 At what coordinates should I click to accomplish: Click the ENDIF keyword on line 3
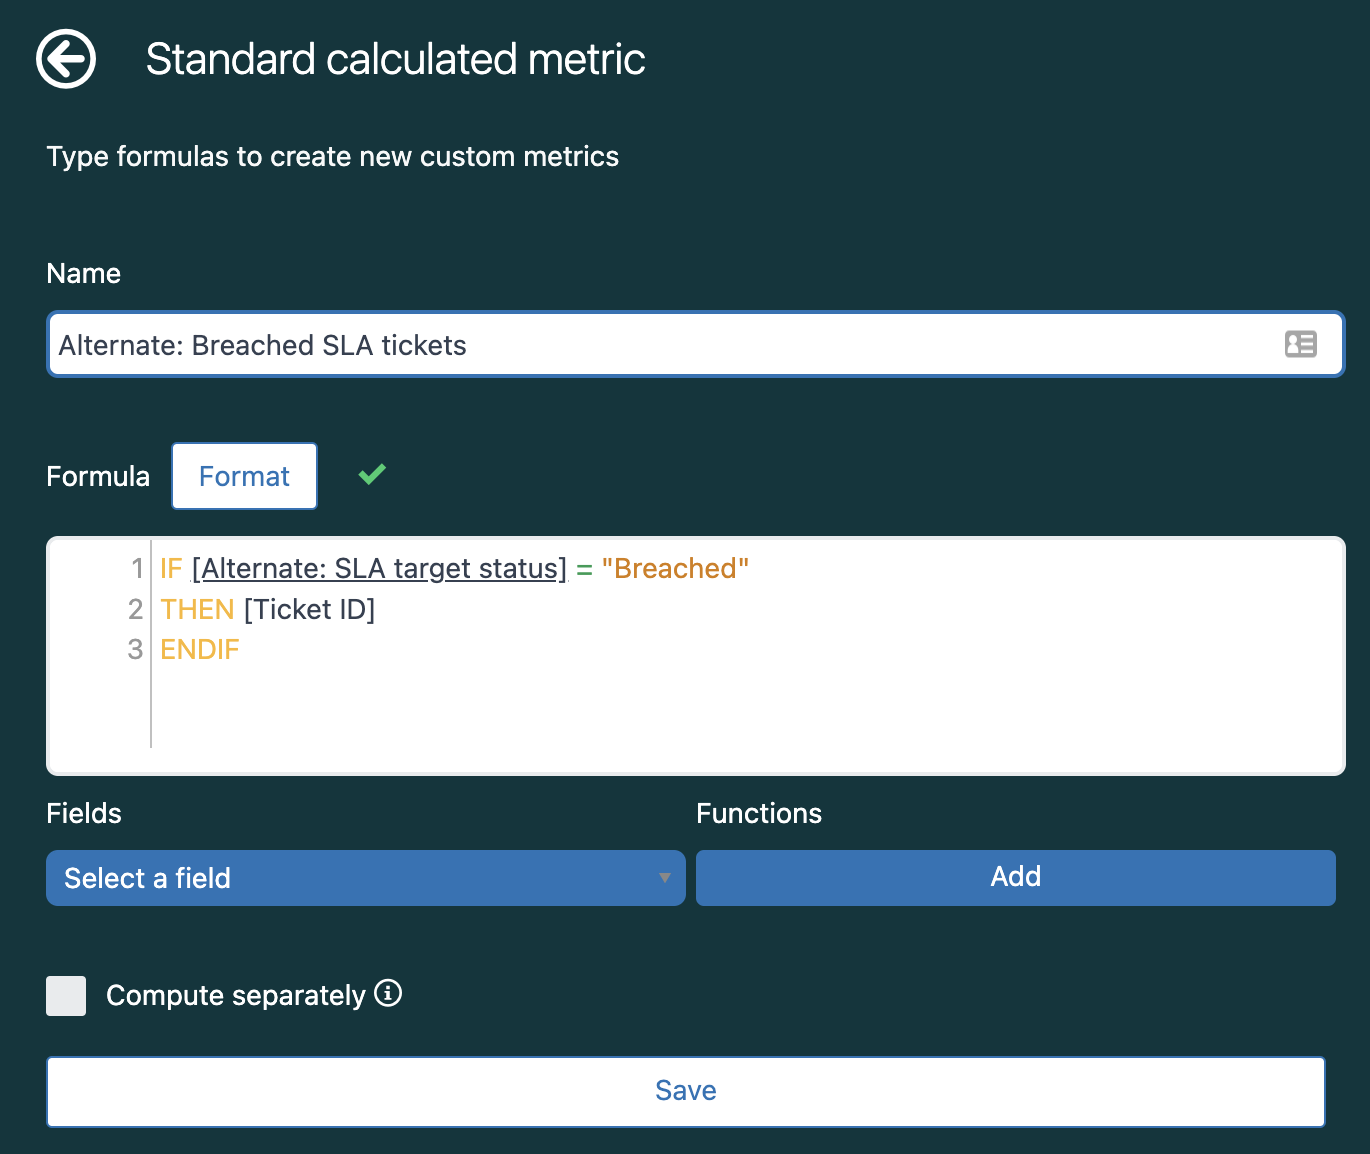click(x=200, y=650)
